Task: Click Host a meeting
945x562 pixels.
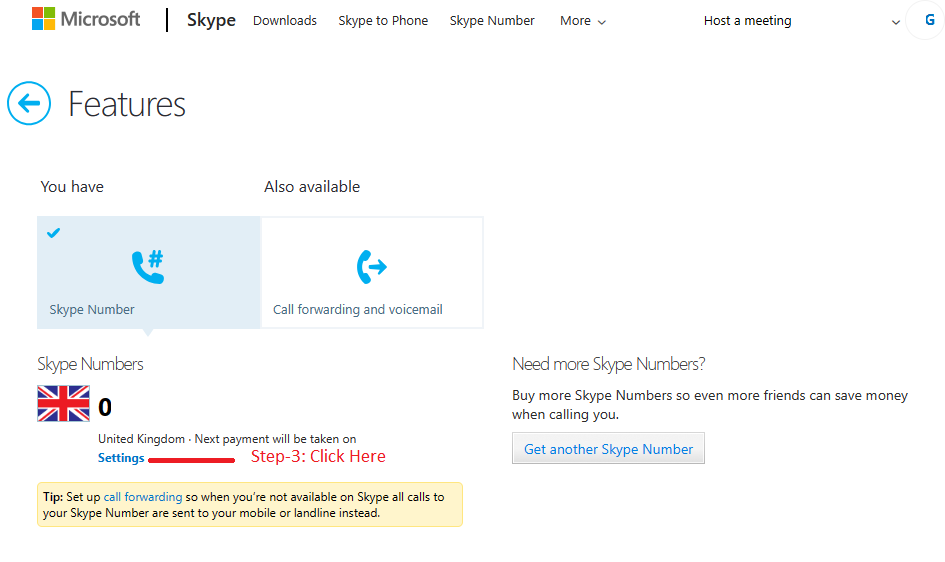Action: click(747, 21)
